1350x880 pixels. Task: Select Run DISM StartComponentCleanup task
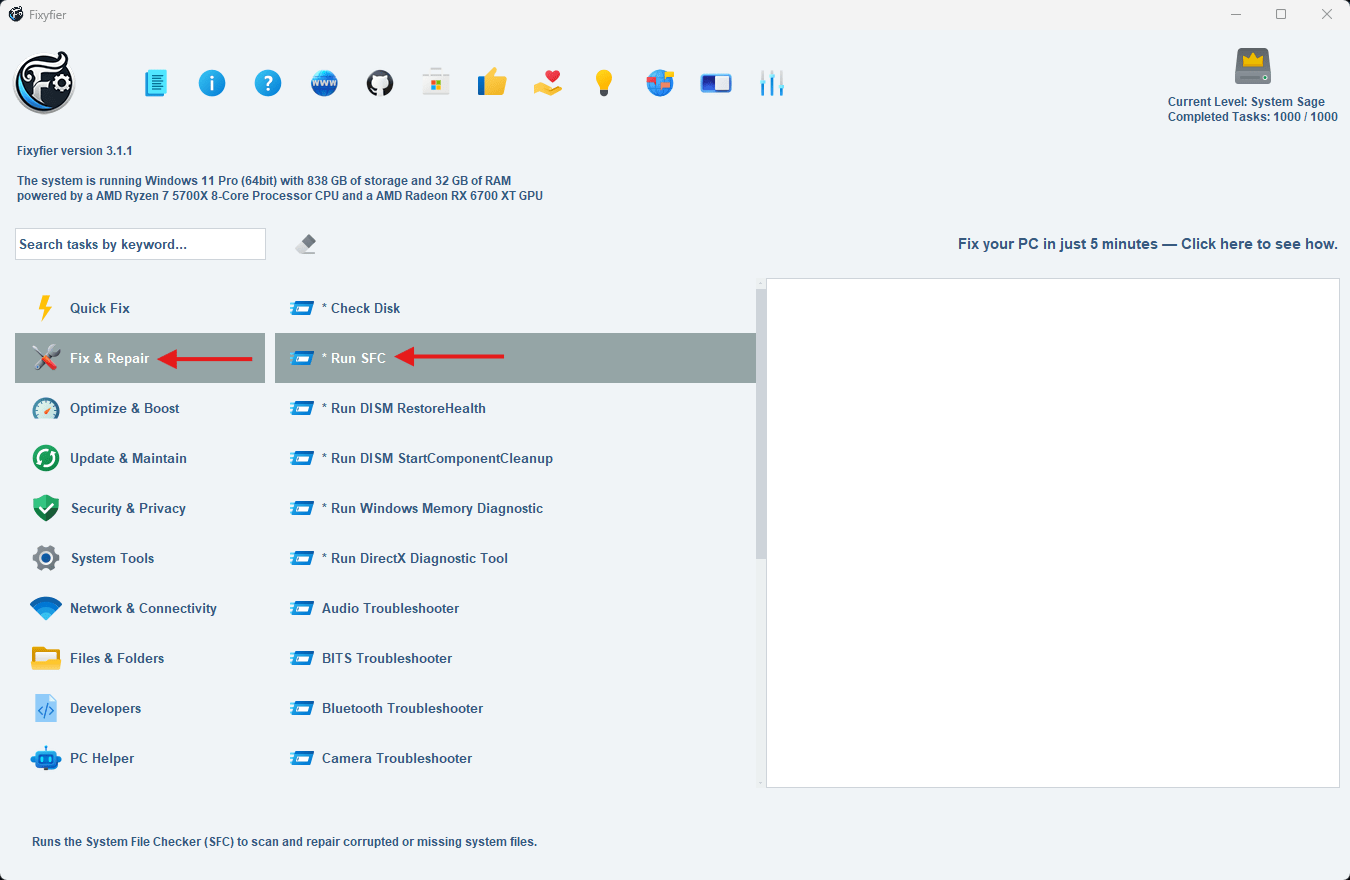[515, 458]
